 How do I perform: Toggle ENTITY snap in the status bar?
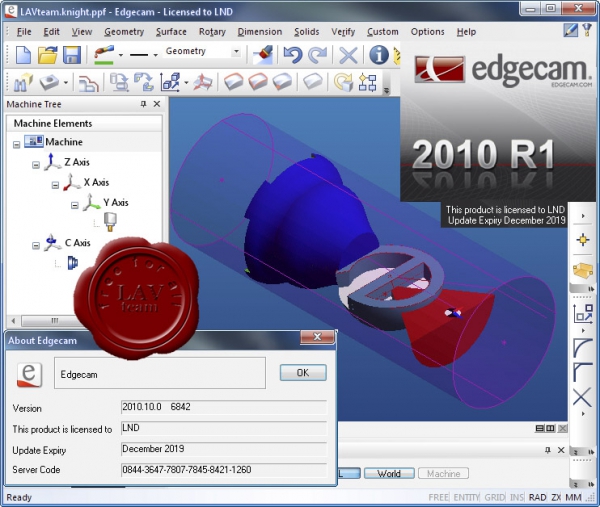point(466,497)
